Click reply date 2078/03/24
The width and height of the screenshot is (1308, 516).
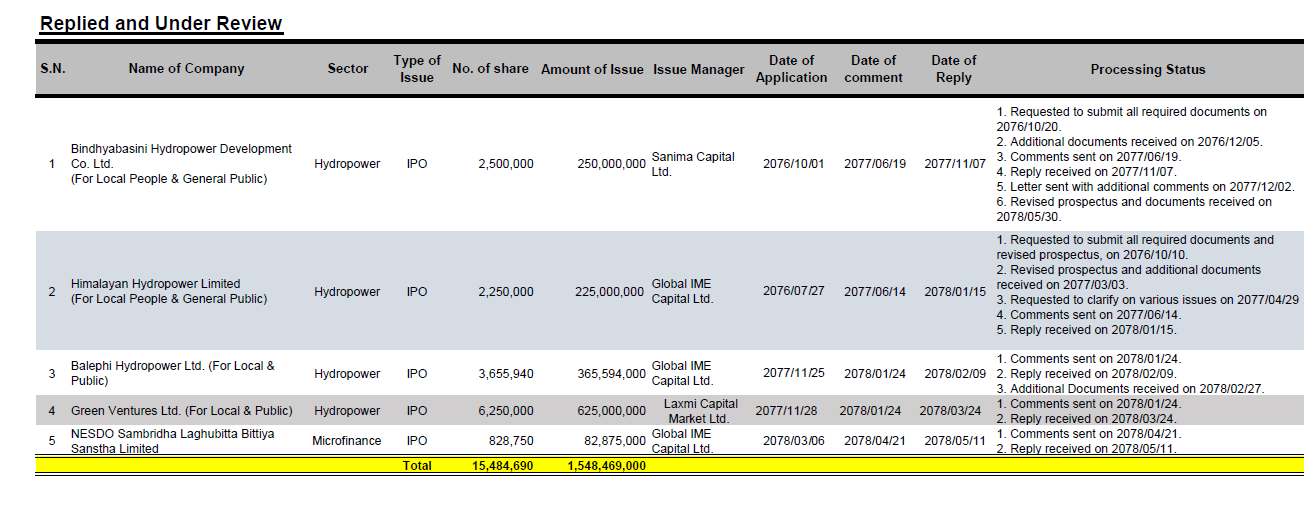pyautogui.click(x=951, y=411)
